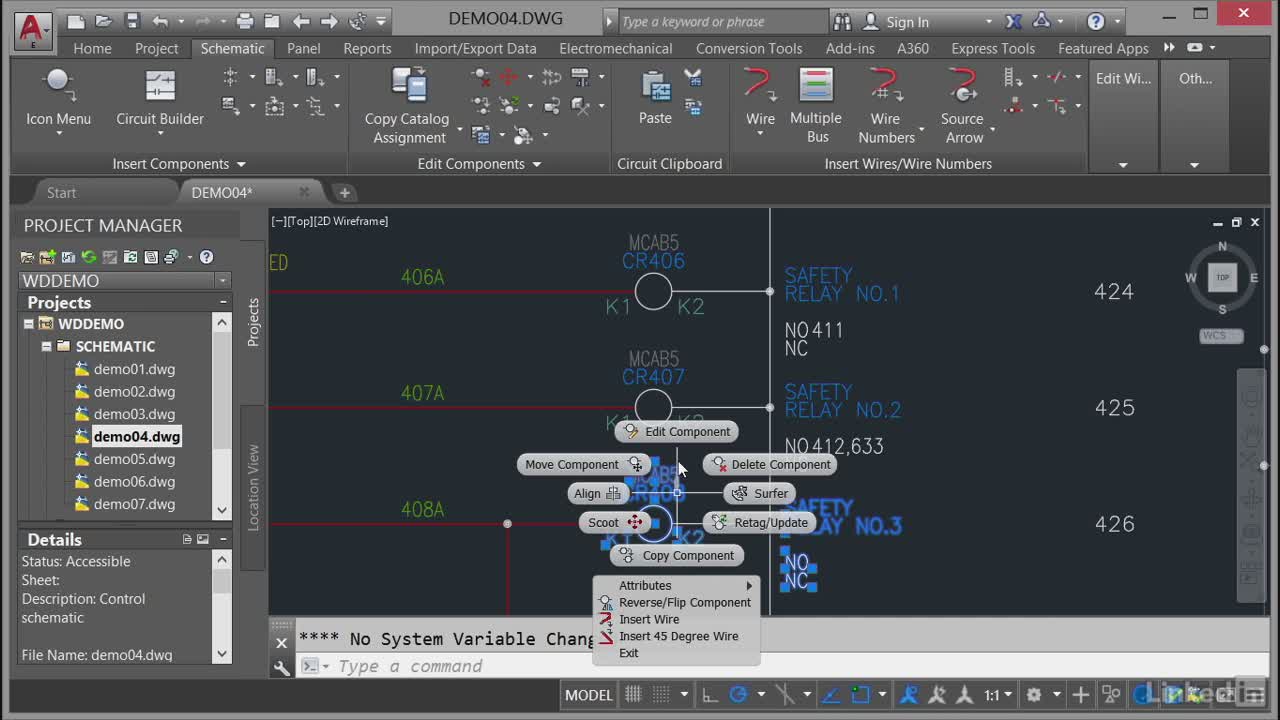Collapse the SCHEMATIC folder node
1280x720 pixels.
point(46,346)
